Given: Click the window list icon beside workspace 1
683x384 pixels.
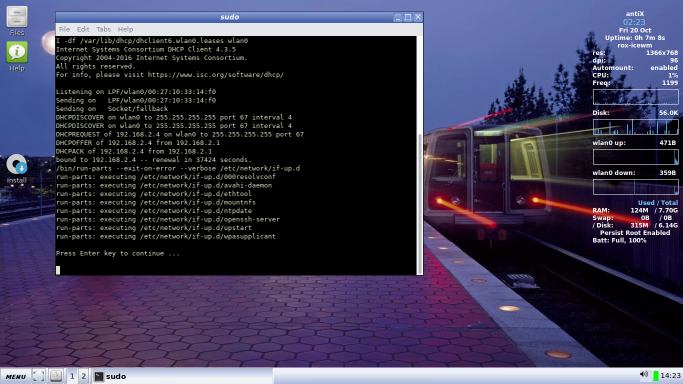Looking at the screenshot, I should coord(56,376).
